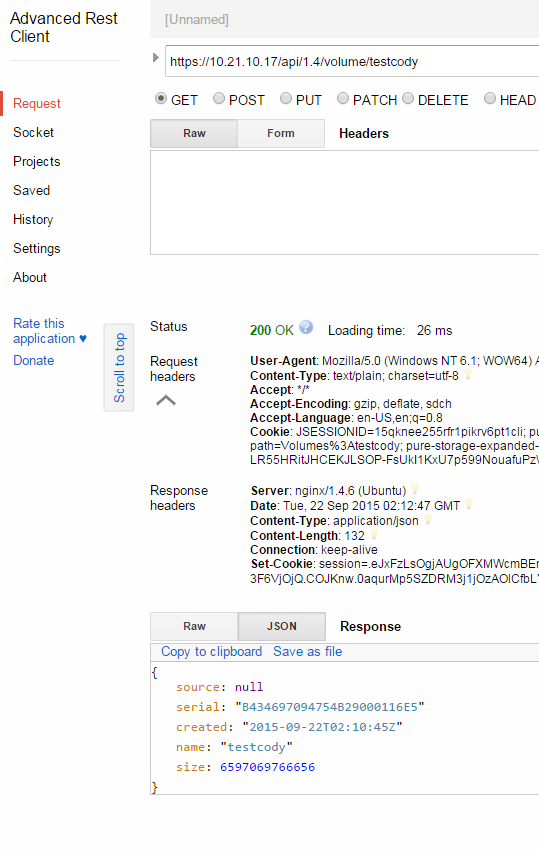Click inside the request URL field
The image size is (539, 851).
352,61
